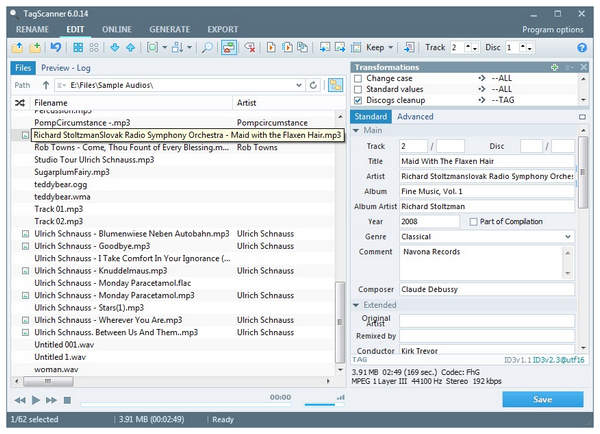Click in the Album field
The image size is (600, 434).
pyautogui.click(x=487, y=191)
